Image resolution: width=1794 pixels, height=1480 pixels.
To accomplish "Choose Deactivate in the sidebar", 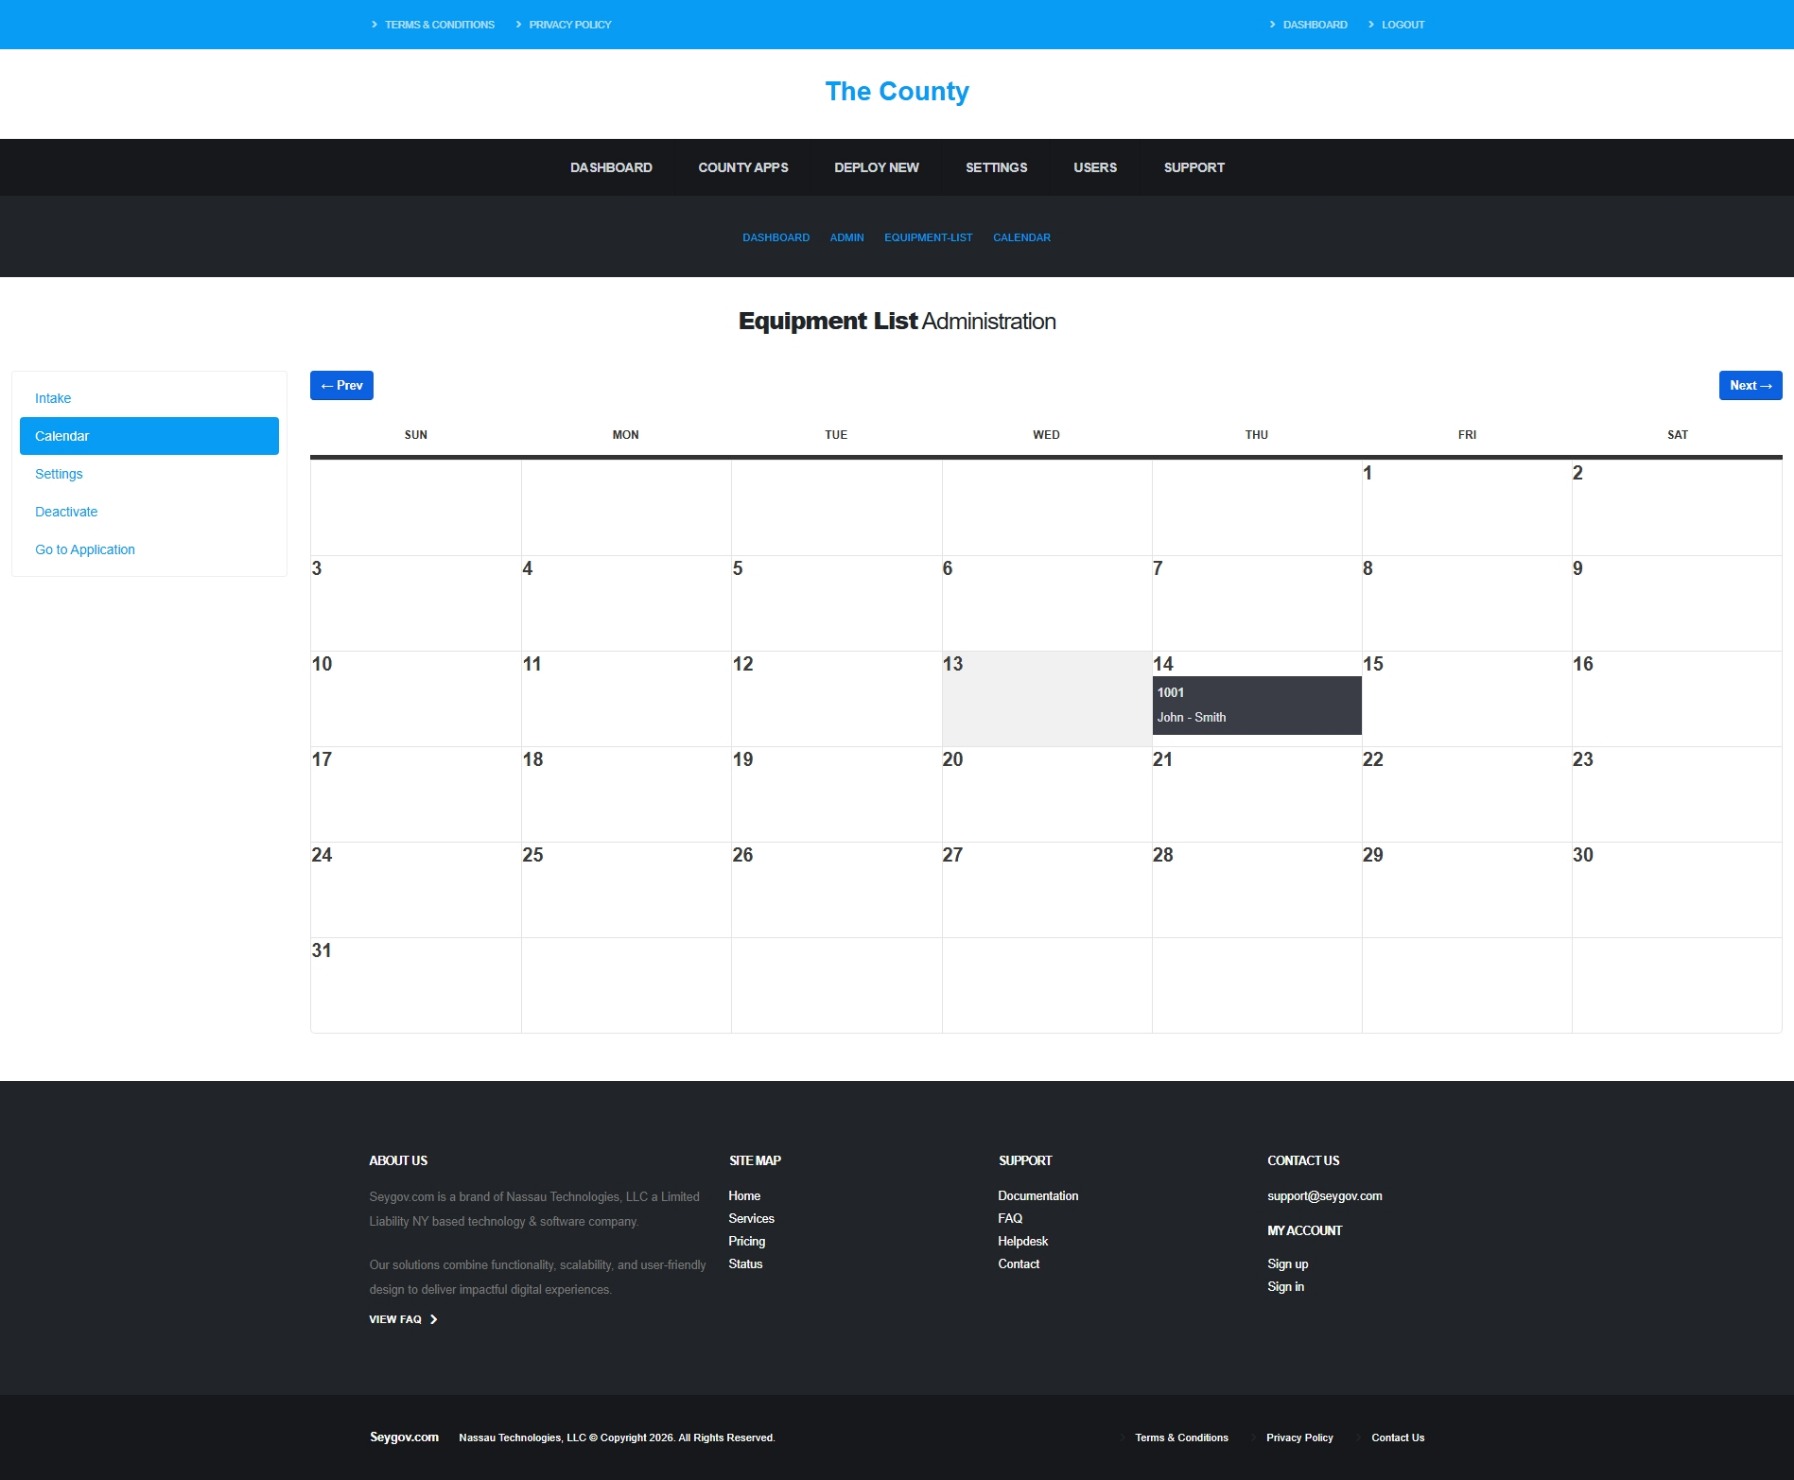I will click(66, 512).
